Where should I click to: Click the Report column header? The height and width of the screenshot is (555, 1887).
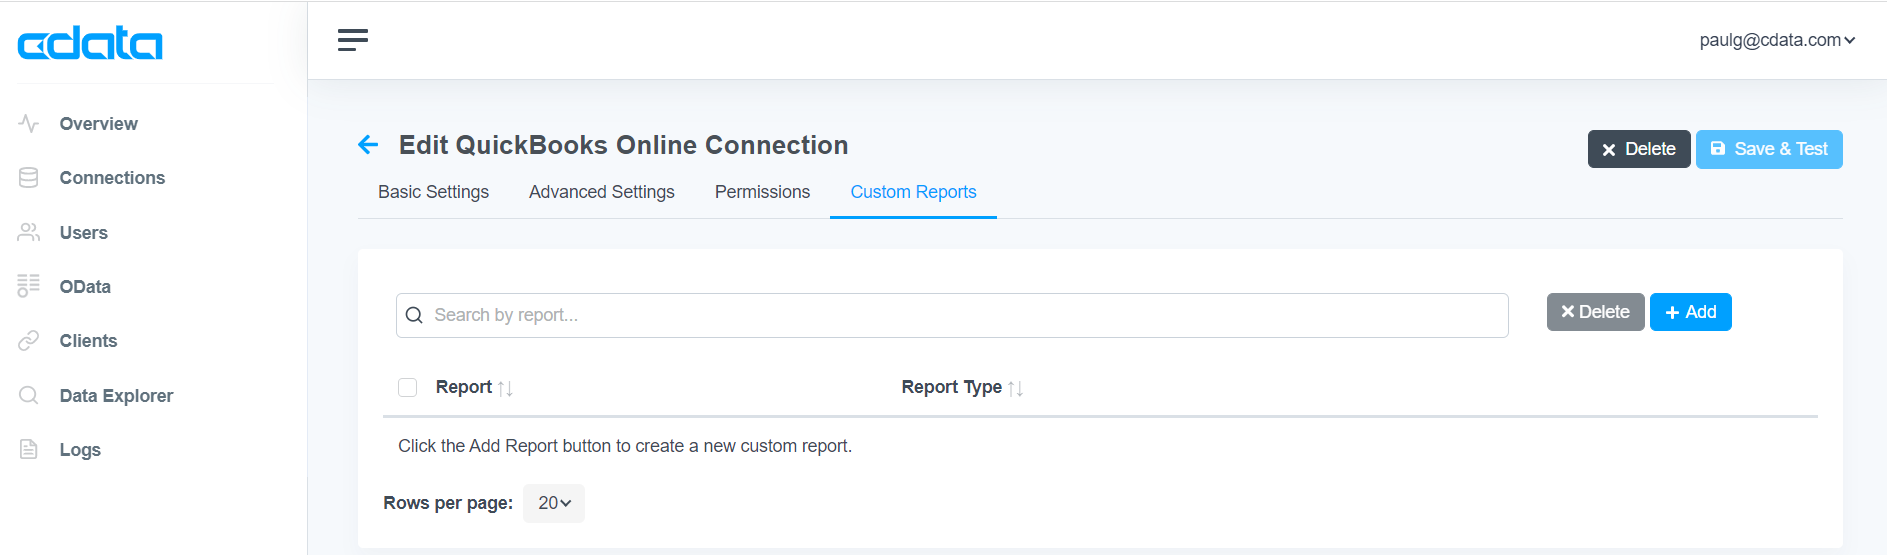tap(464, 387)
